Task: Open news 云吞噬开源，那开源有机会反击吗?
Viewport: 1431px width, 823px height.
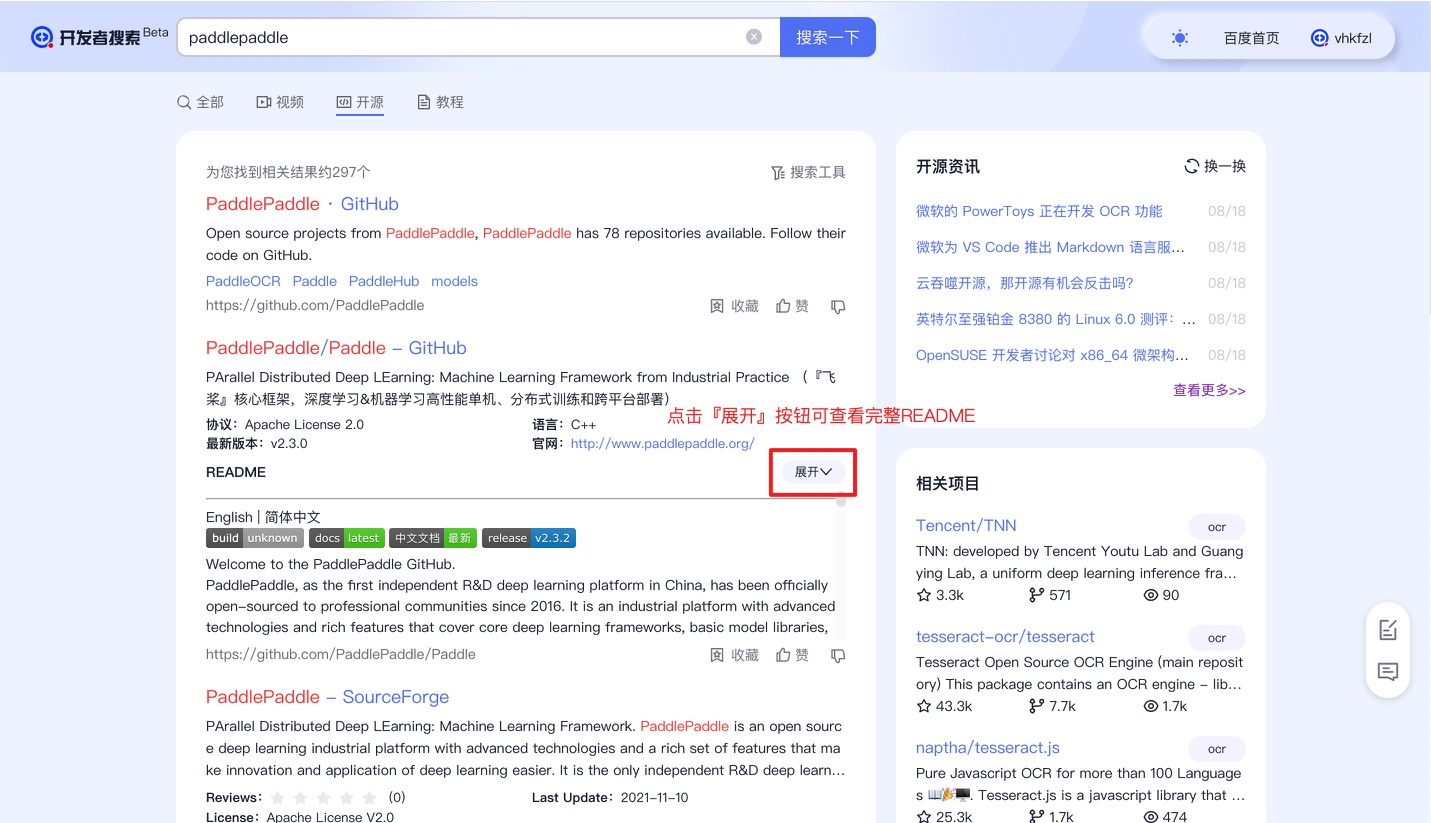Action: click(x=1025, y=283)
